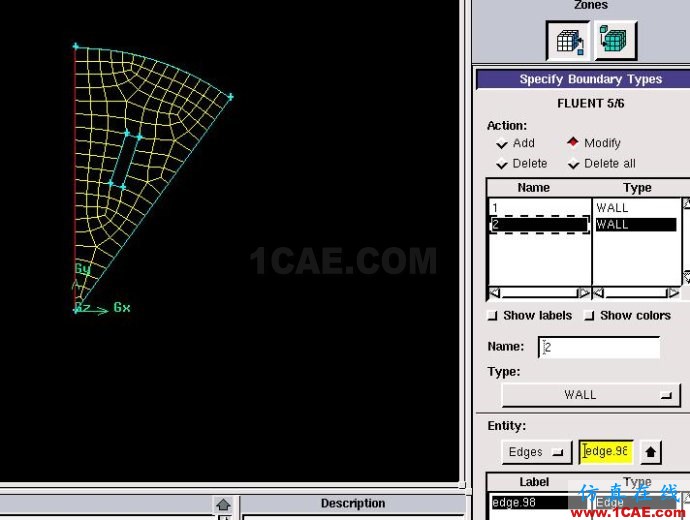Click up arrow of boundary list vertical scrollbar

point(686,203)
